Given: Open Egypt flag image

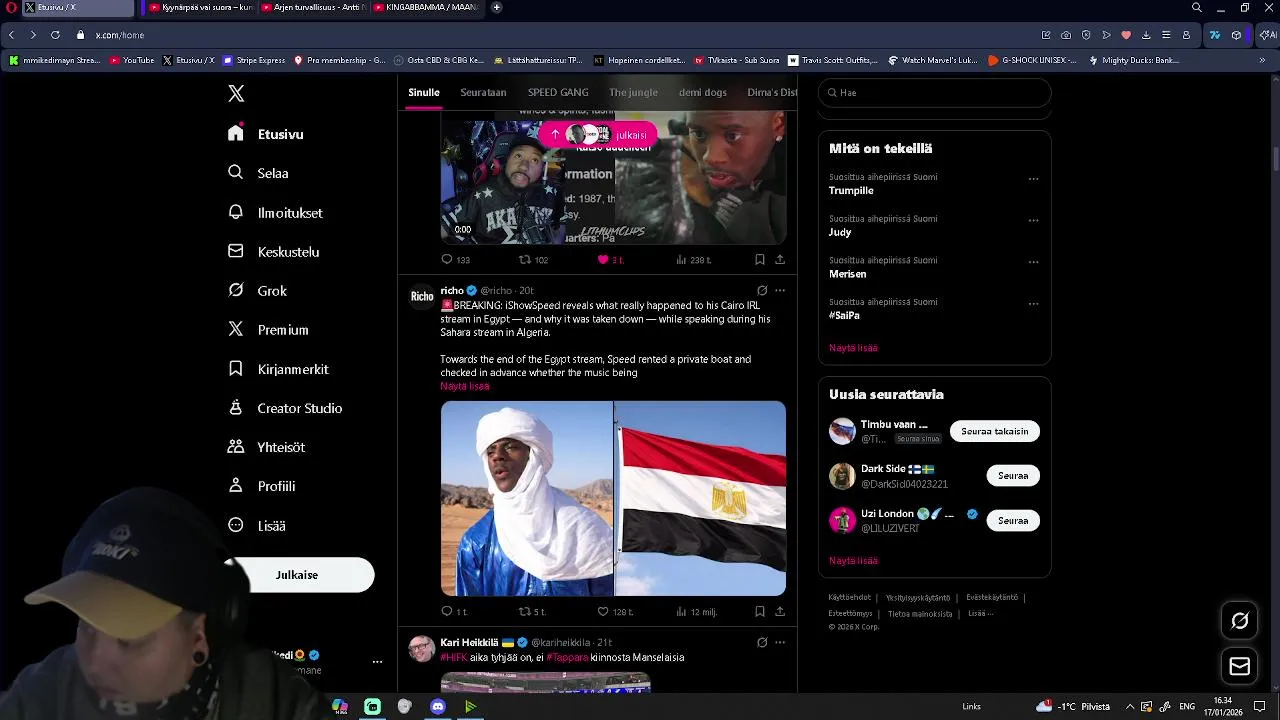Looking at the screenshot, I should (700, 498).
